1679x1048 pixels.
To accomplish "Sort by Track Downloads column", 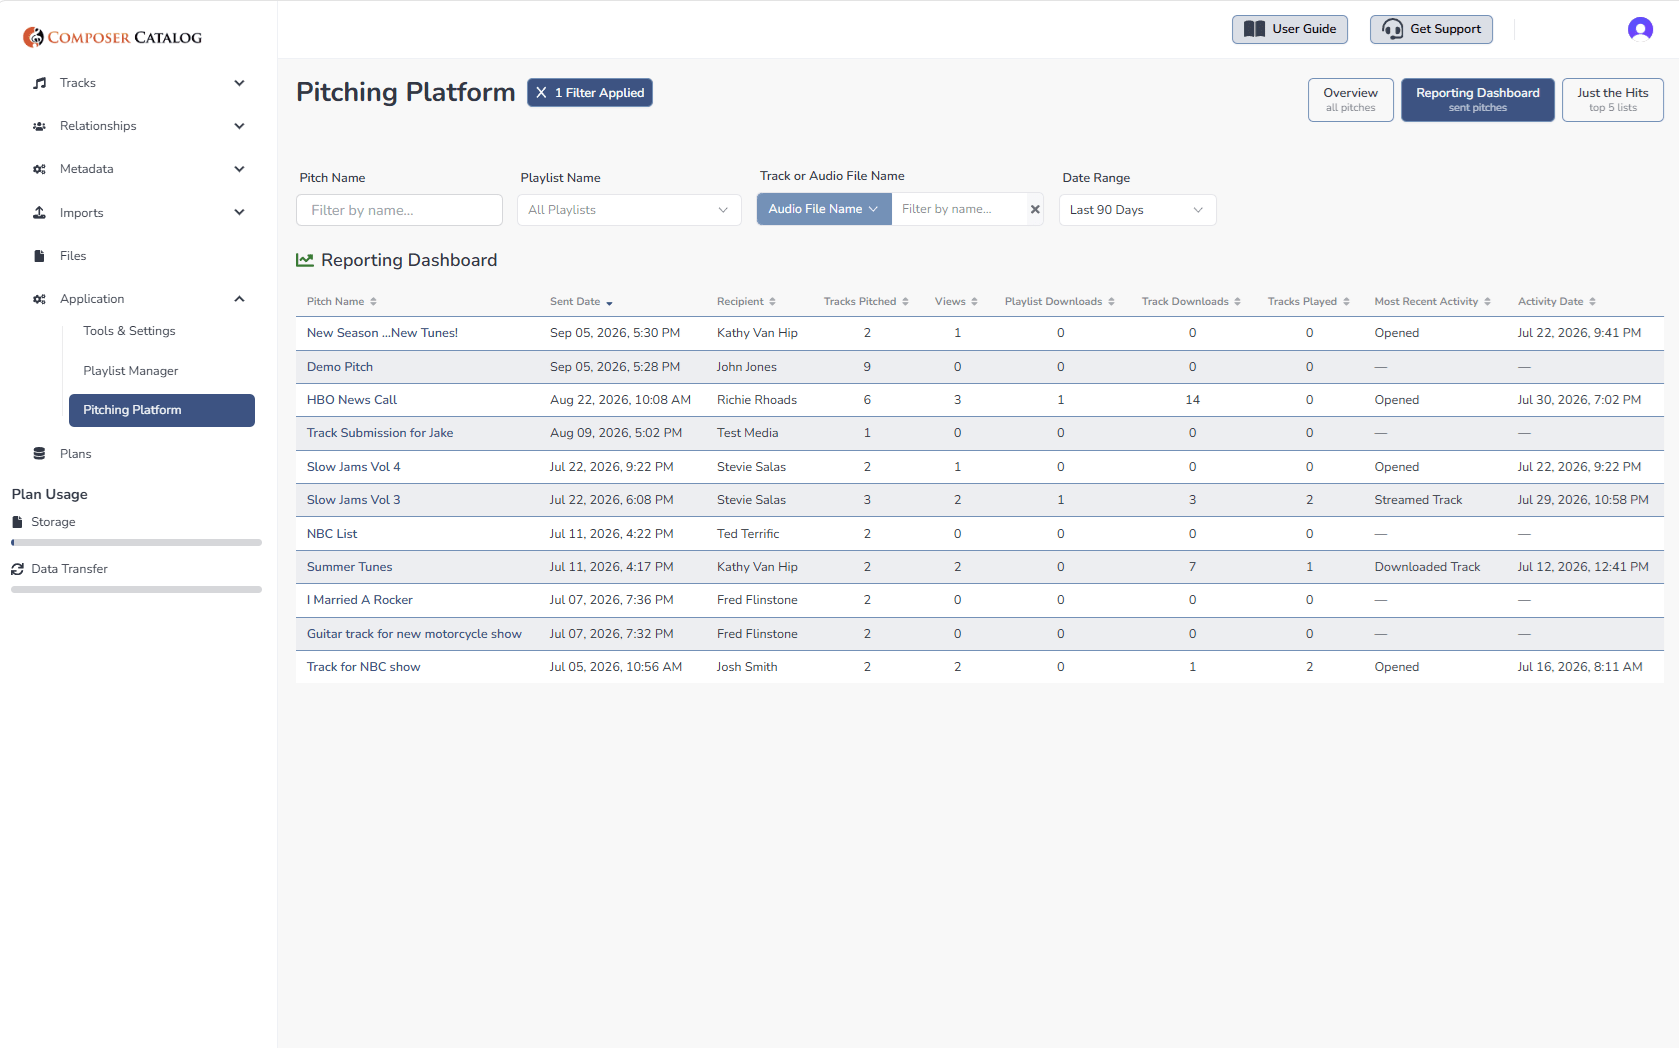I will point(1191,301).
